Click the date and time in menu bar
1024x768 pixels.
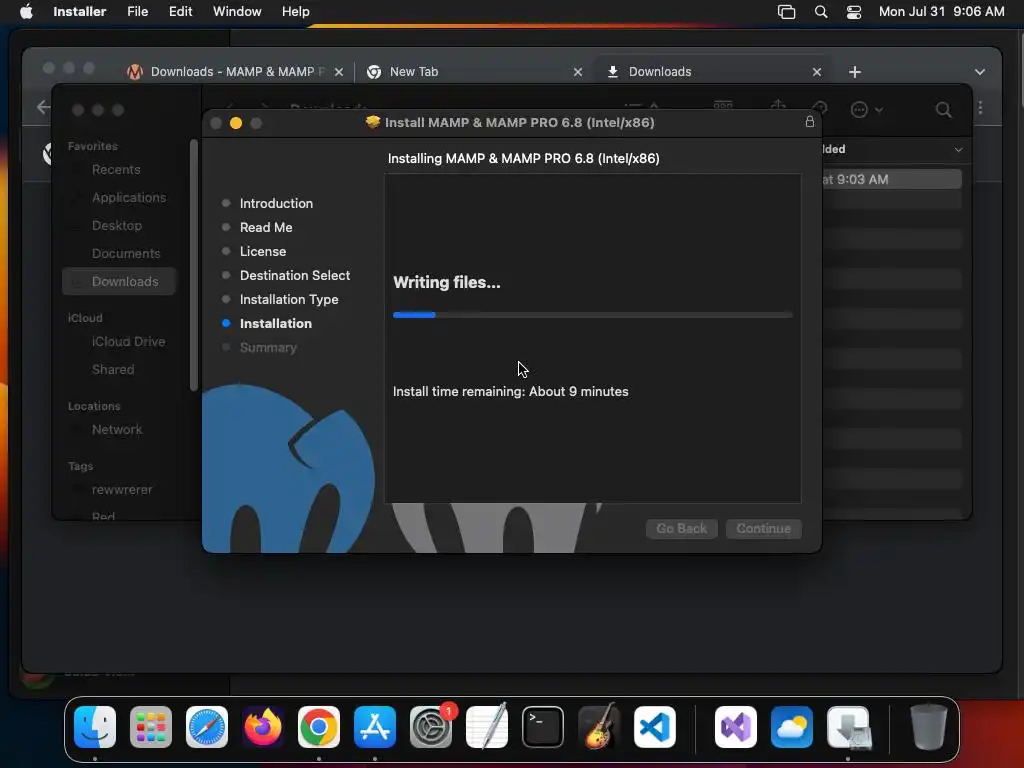[x=941, y=11]
